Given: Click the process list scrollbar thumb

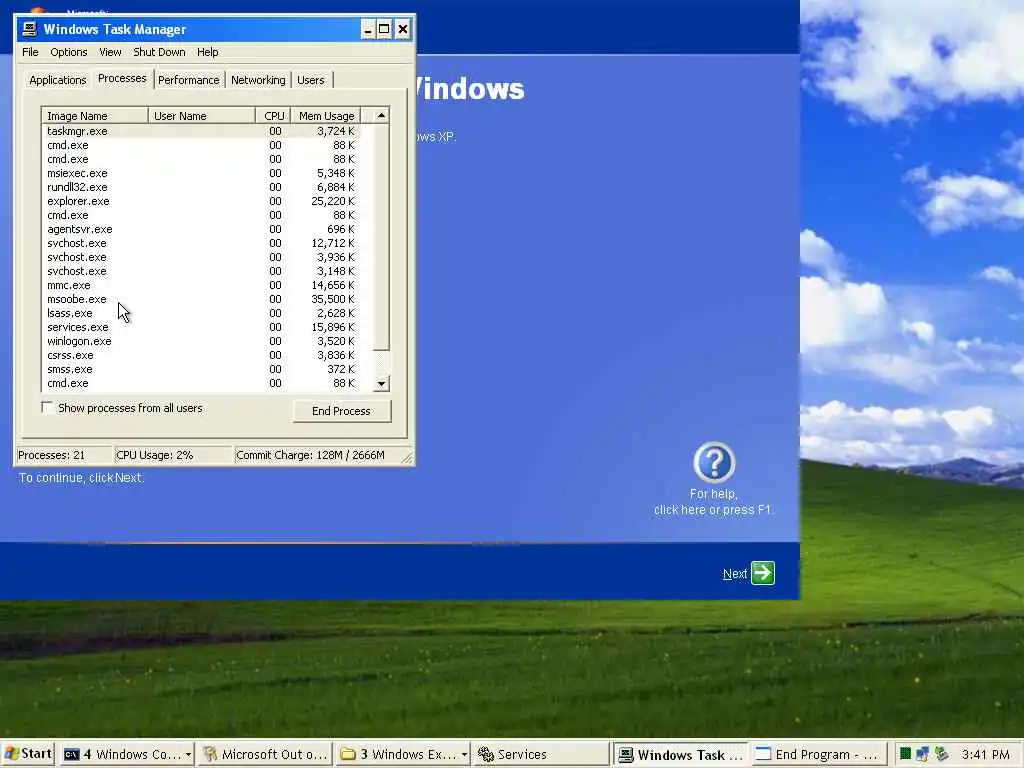Looking at the screenshot, I should click(381, 236).
